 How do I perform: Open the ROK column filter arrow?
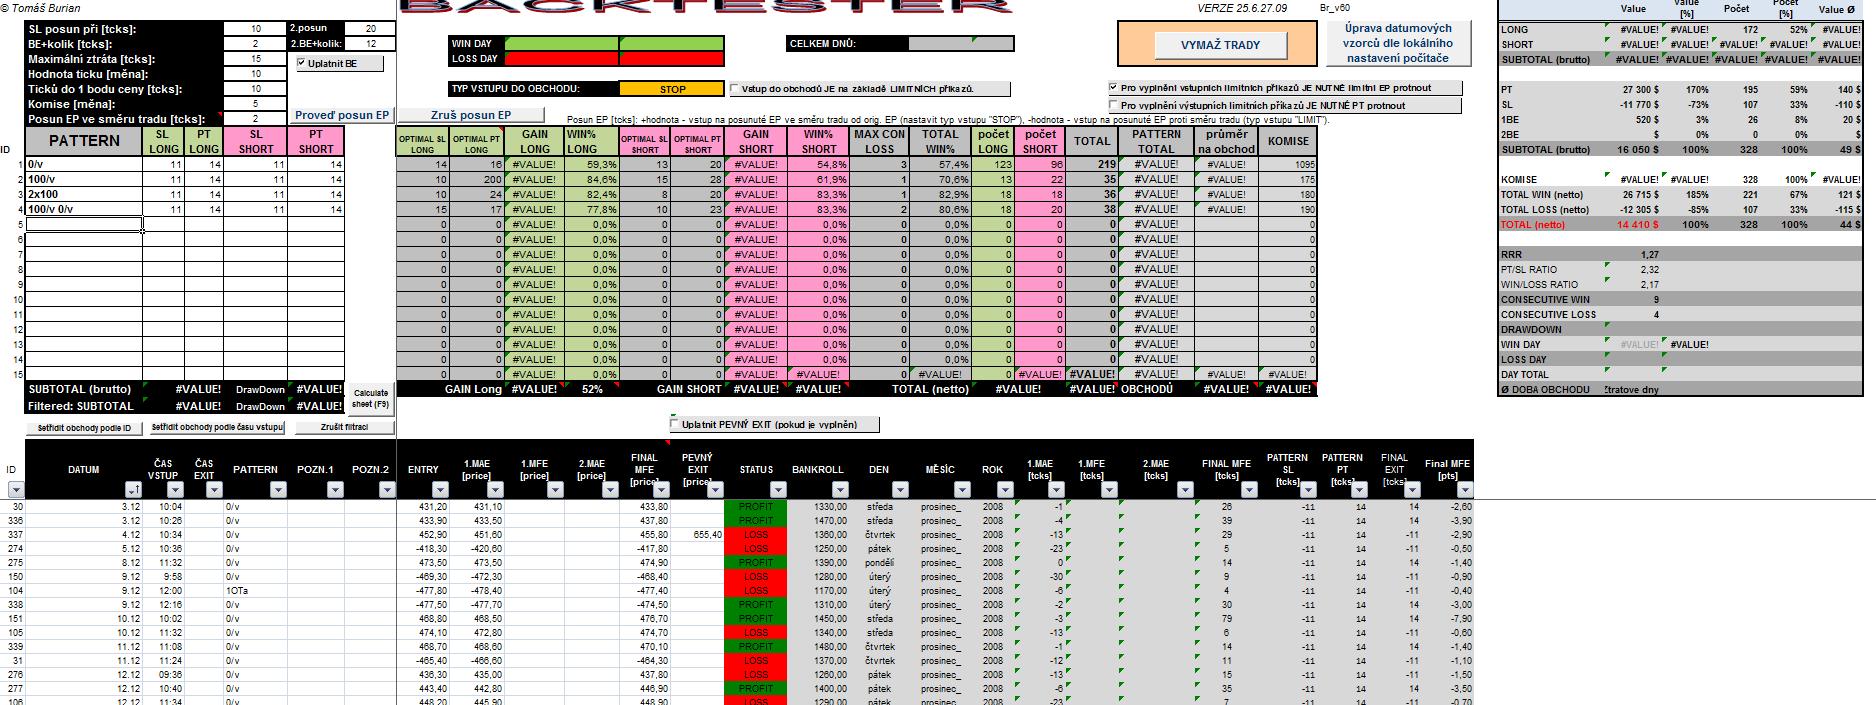pos(1005,490)
